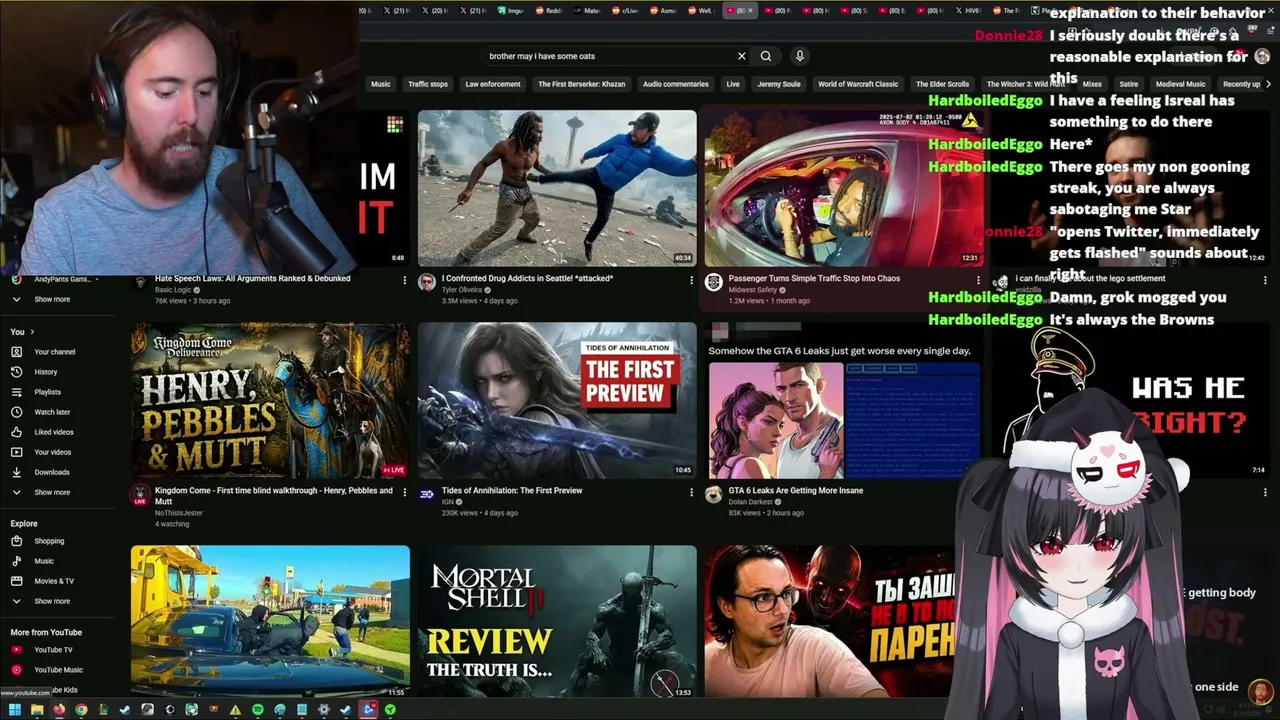
Task: Play the traffic stop bodycam thumbnail
Action: tap(843, 188)
